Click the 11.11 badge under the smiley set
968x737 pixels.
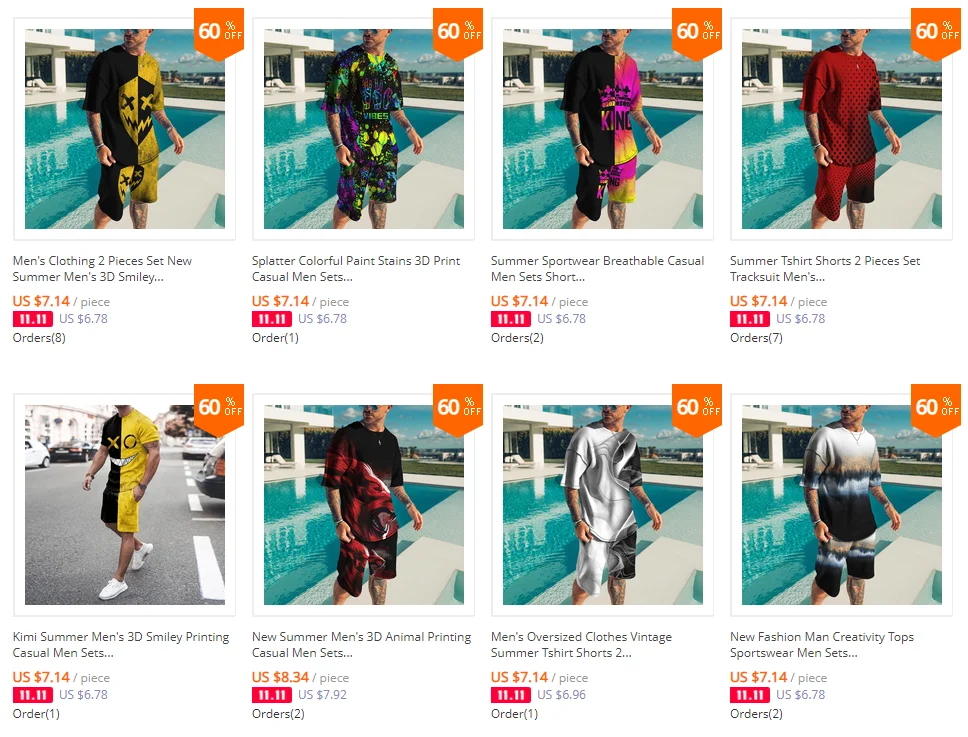click(x=33, y=319)
